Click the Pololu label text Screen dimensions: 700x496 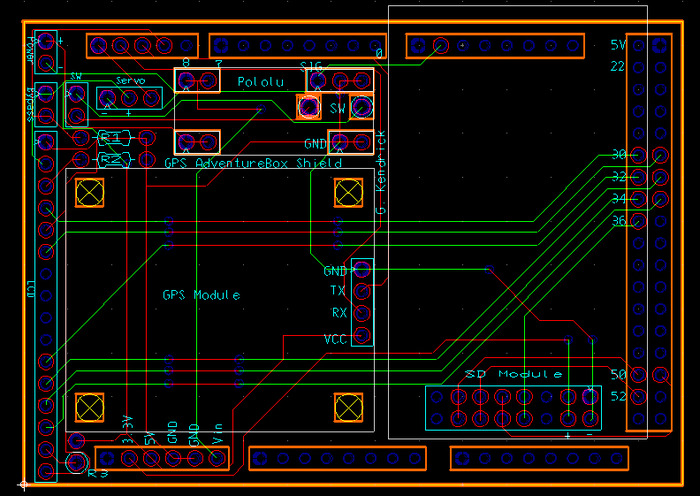click(x=260, y=82)
